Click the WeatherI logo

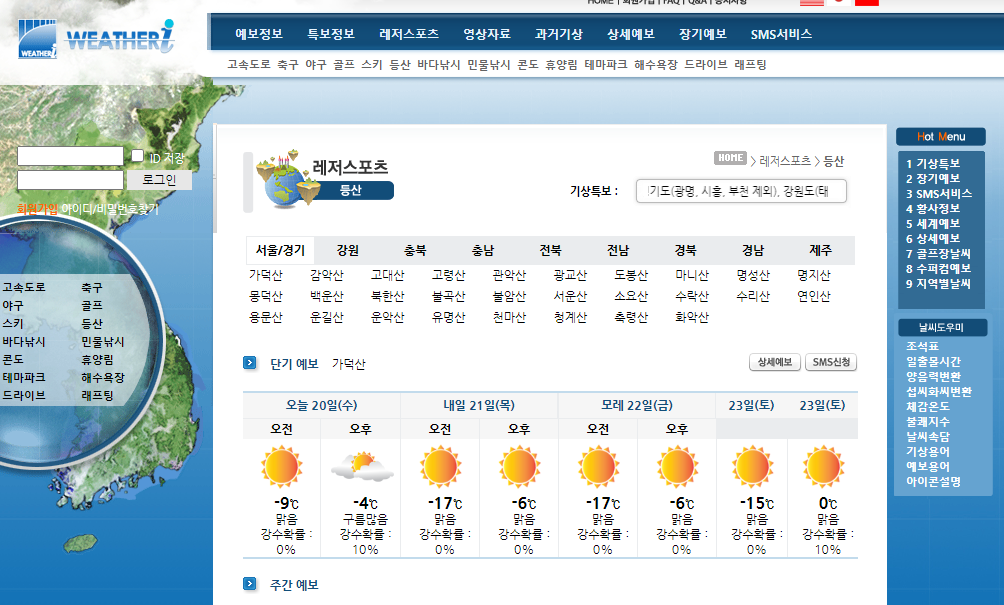point(96,38)
